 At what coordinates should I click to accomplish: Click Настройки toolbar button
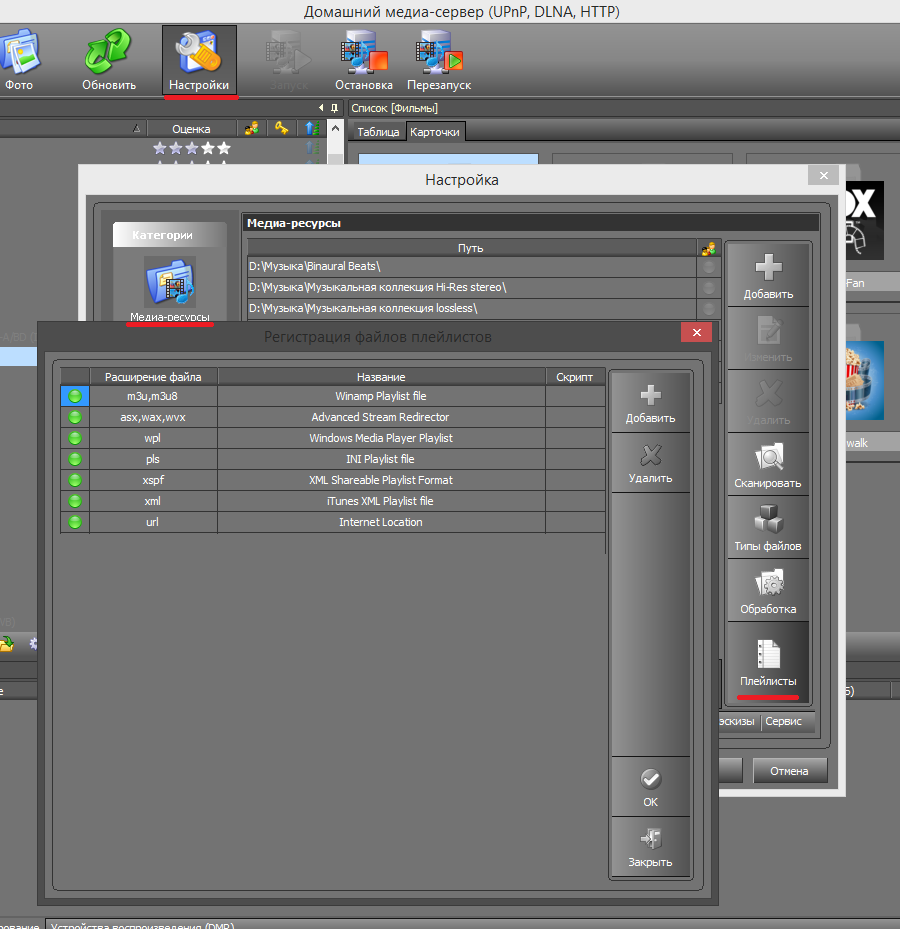(199, 62)
